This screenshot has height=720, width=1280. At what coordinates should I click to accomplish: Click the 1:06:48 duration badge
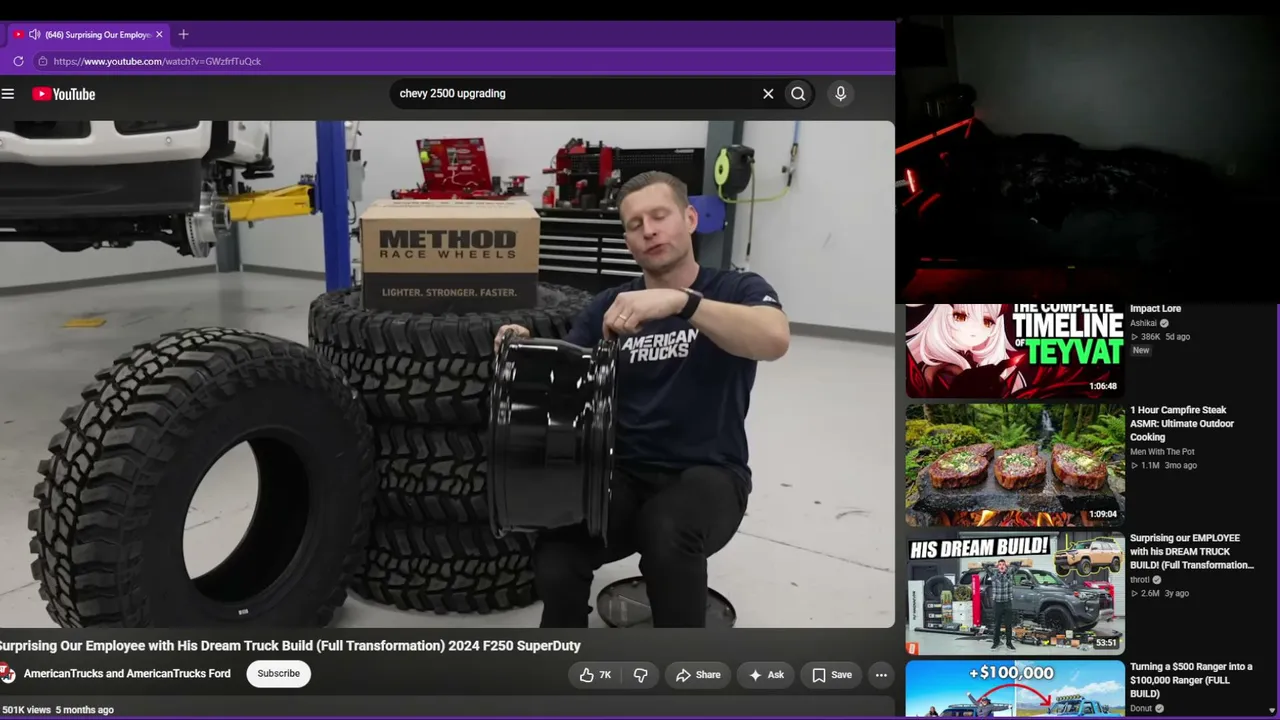(1103, 386)
